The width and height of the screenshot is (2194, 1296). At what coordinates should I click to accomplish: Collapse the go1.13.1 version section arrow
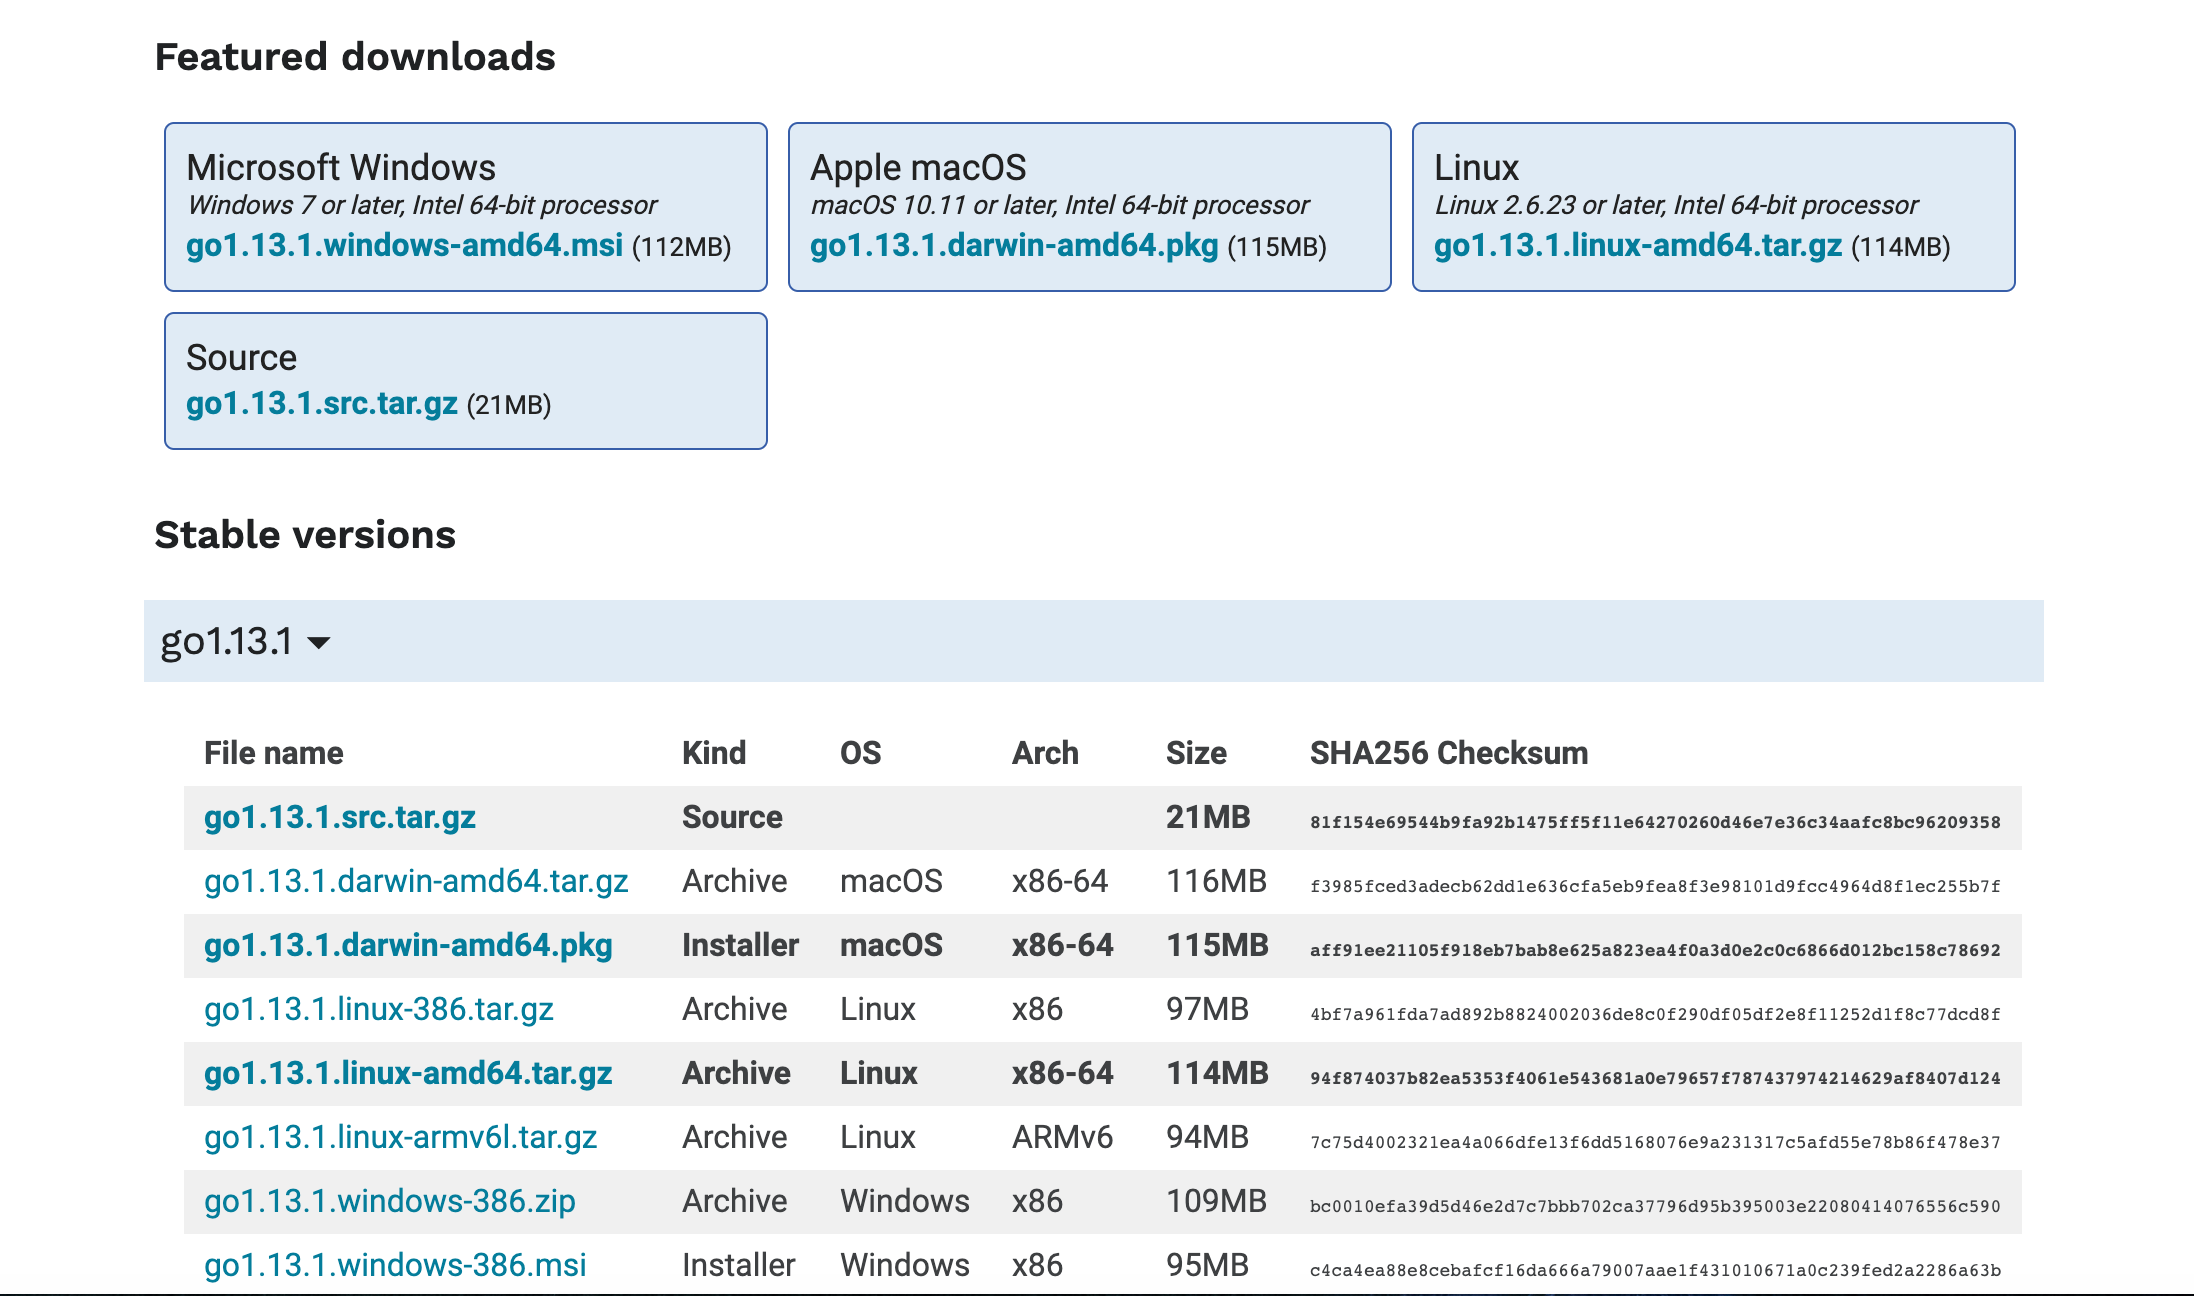tap(319, 642)
